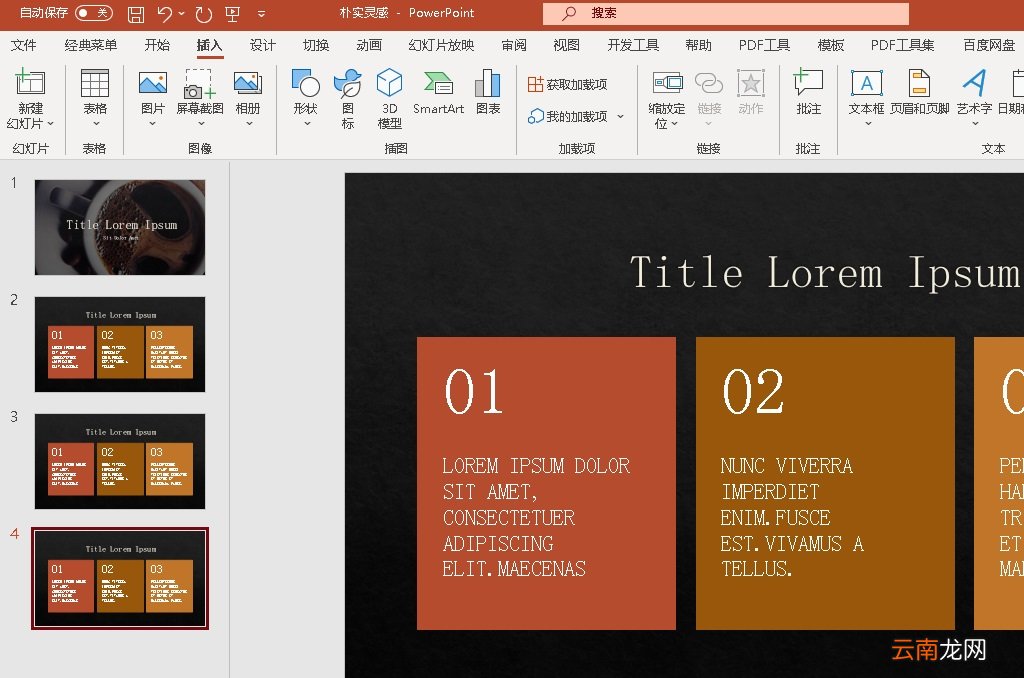
Task: Toggle the 自动保存 AutoSave switch
Action: (x=93, y=13)
